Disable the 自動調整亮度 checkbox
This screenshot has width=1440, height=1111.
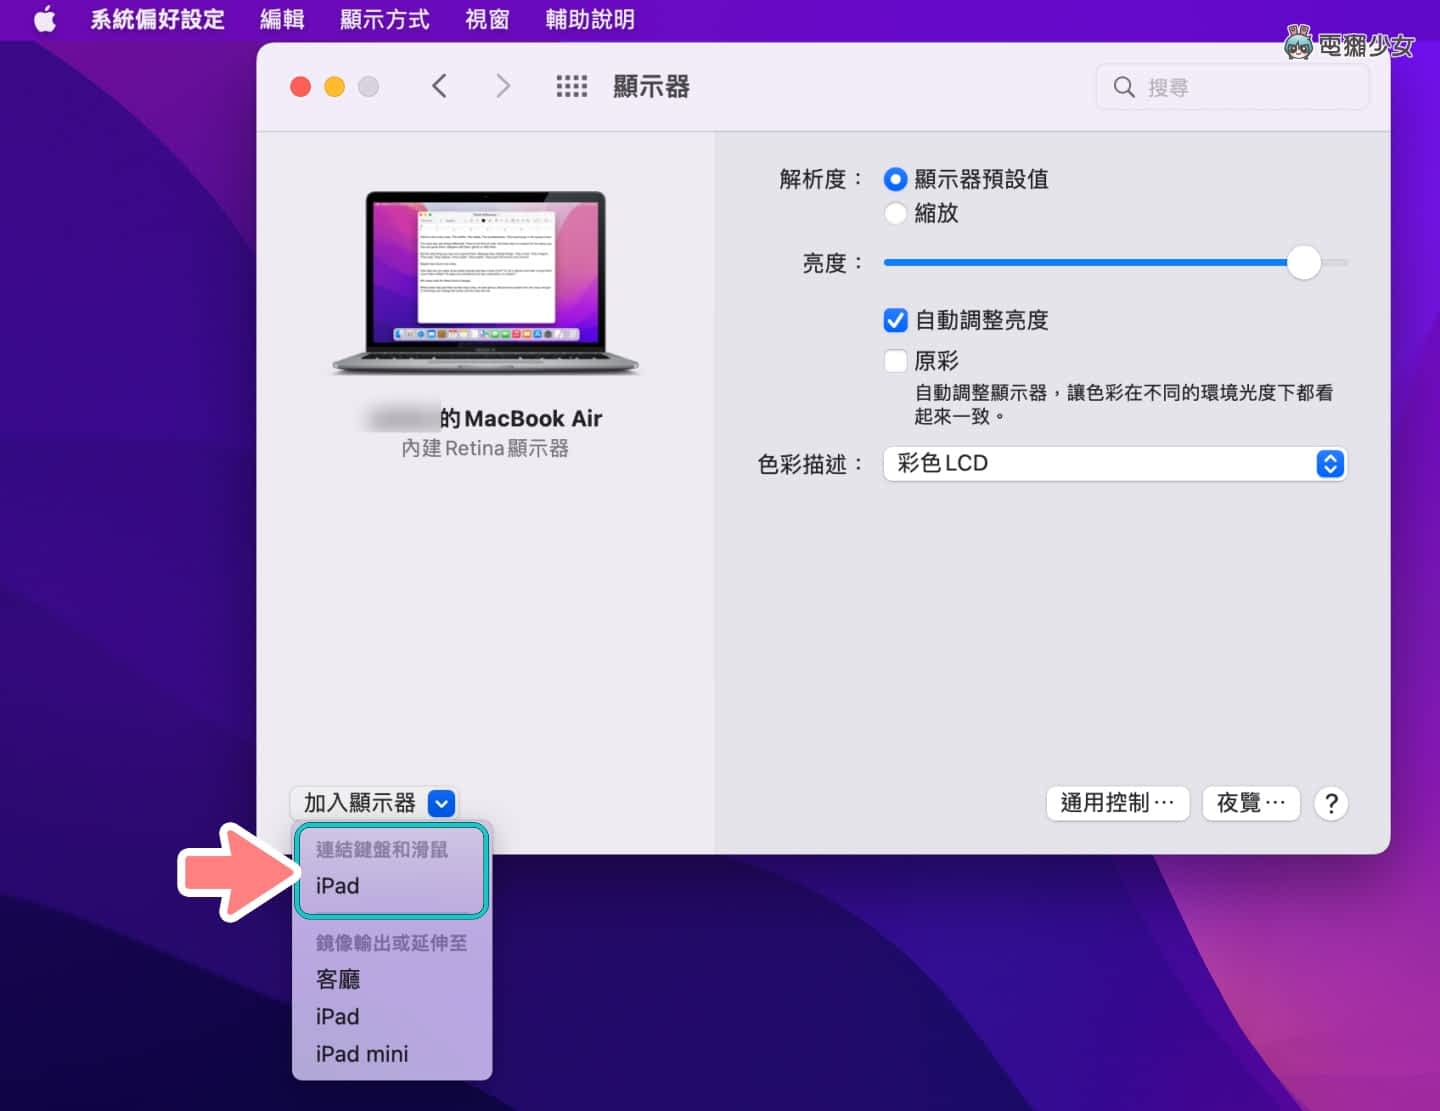point(896,320)
